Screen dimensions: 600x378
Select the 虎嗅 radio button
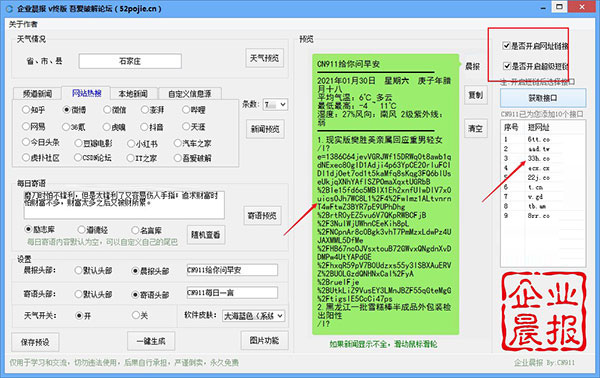114,127
